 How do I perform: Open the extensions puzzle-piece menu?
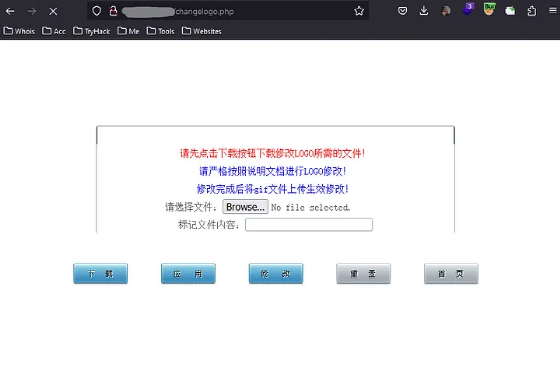coord(532,11)
